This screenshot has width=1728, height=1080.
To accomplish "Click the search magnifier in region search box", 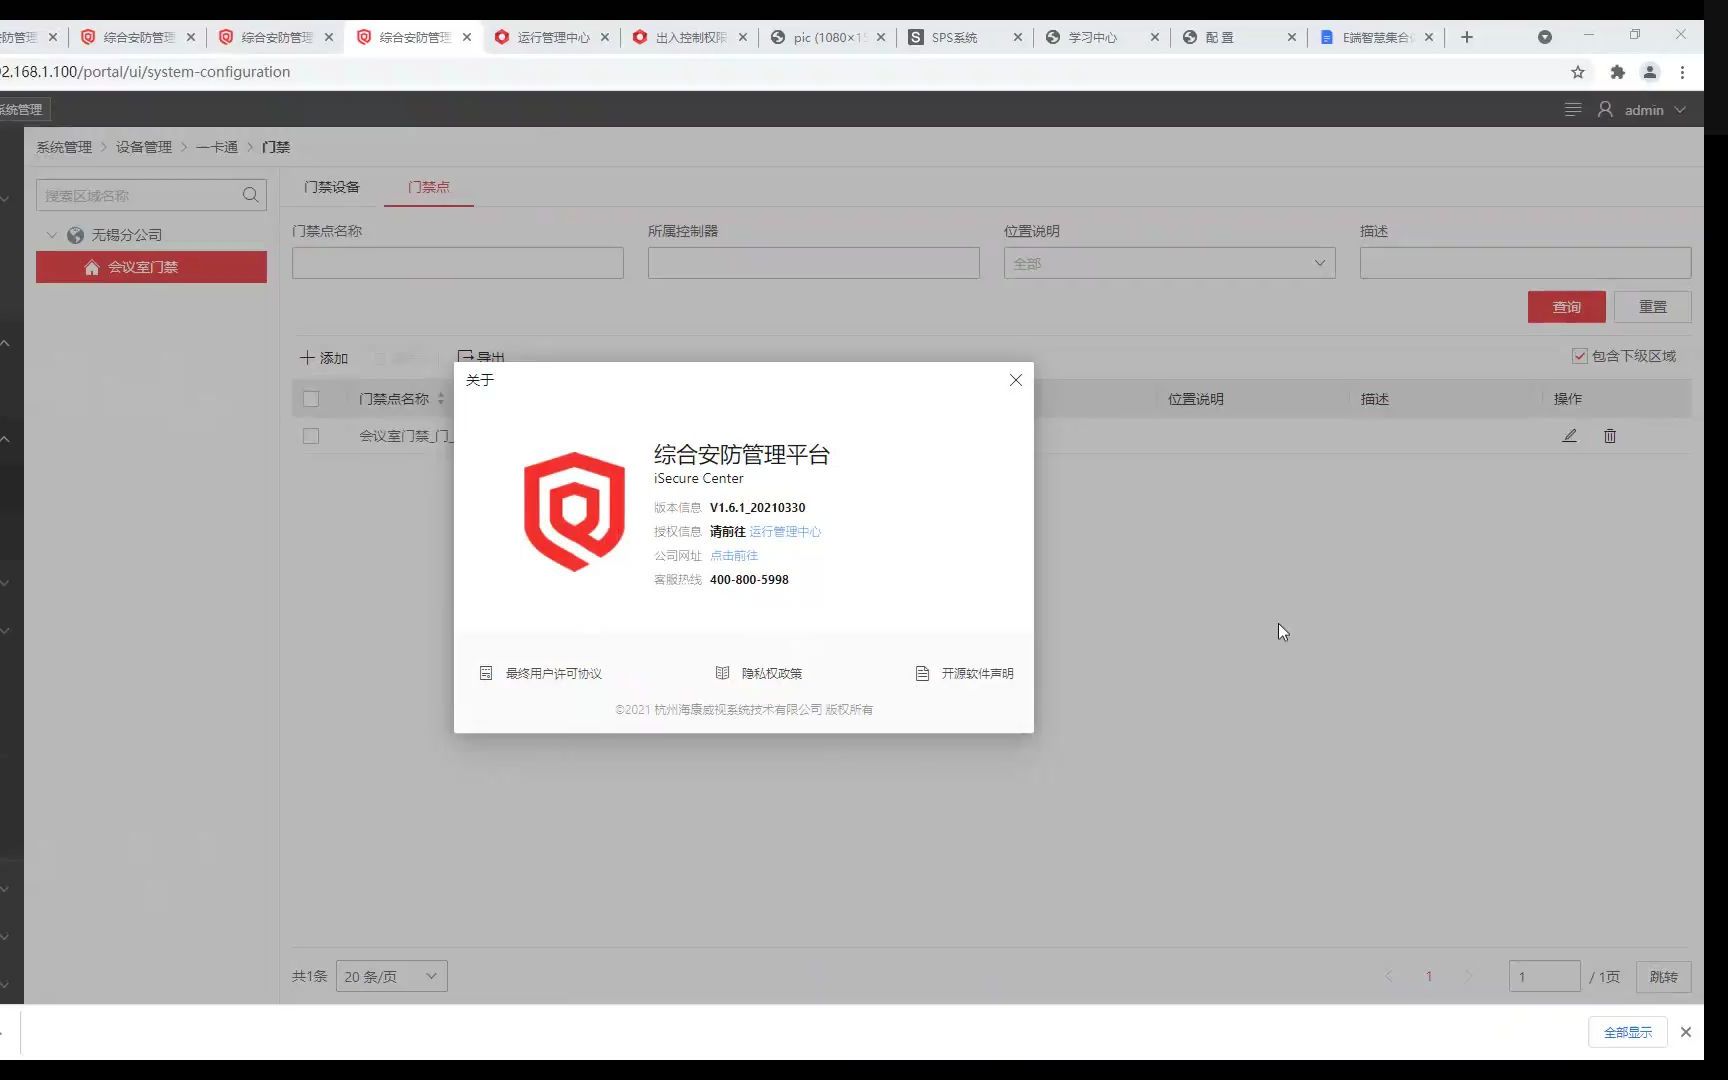I will 250,195.
